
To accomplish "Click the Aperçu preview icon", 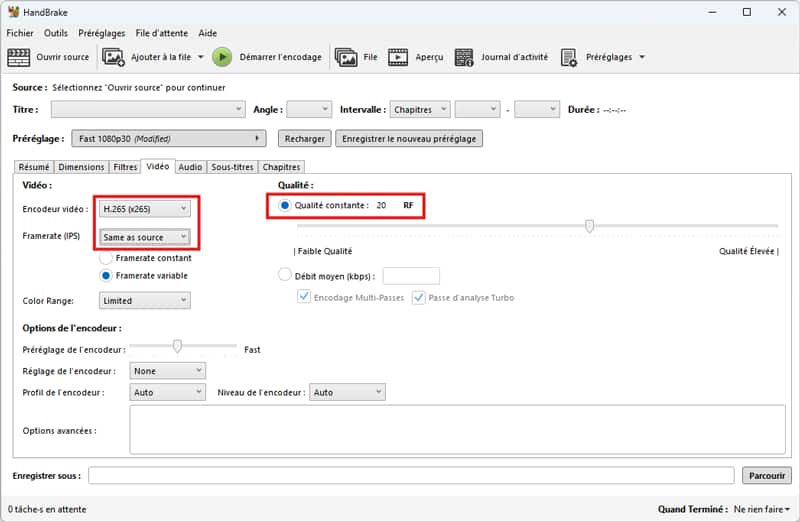I will coord(398,57).
